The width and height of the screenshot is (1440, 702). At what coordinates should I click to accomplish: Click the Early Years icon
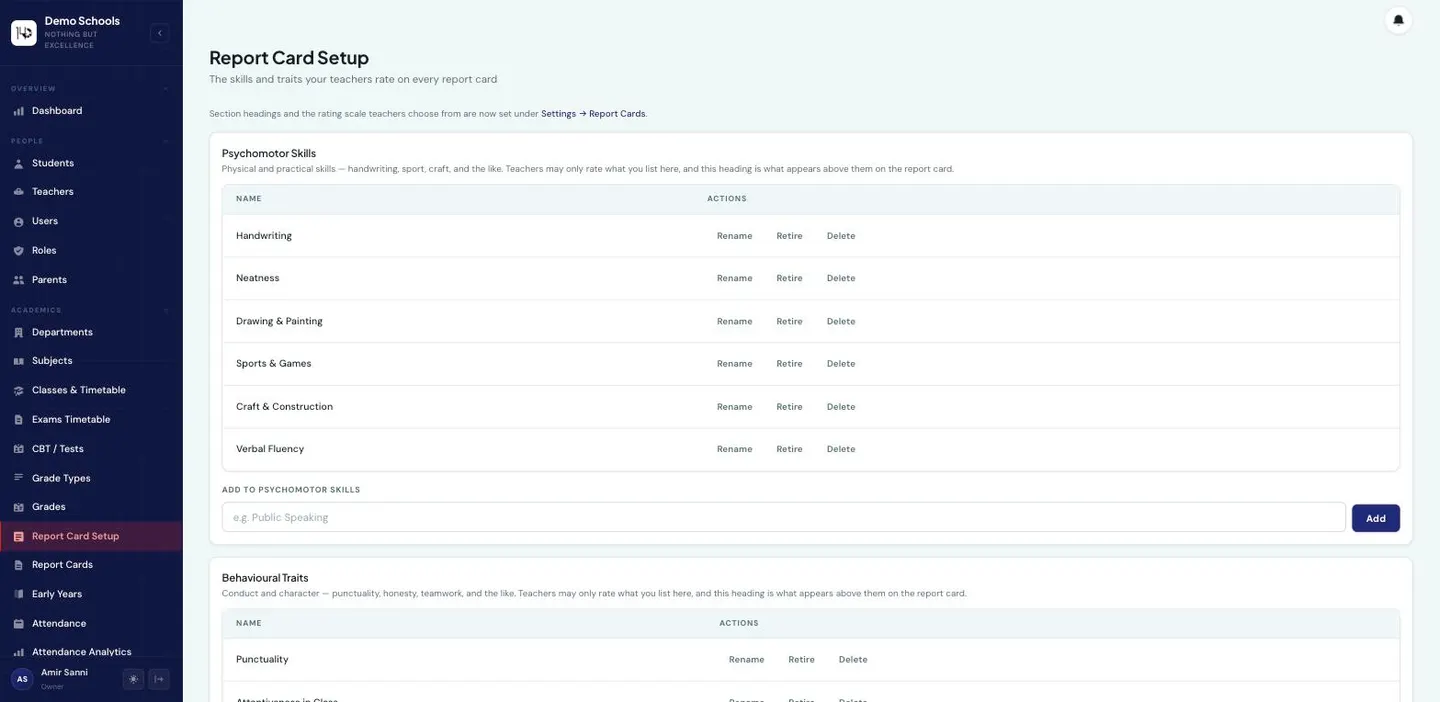click(x=18, y=594)
